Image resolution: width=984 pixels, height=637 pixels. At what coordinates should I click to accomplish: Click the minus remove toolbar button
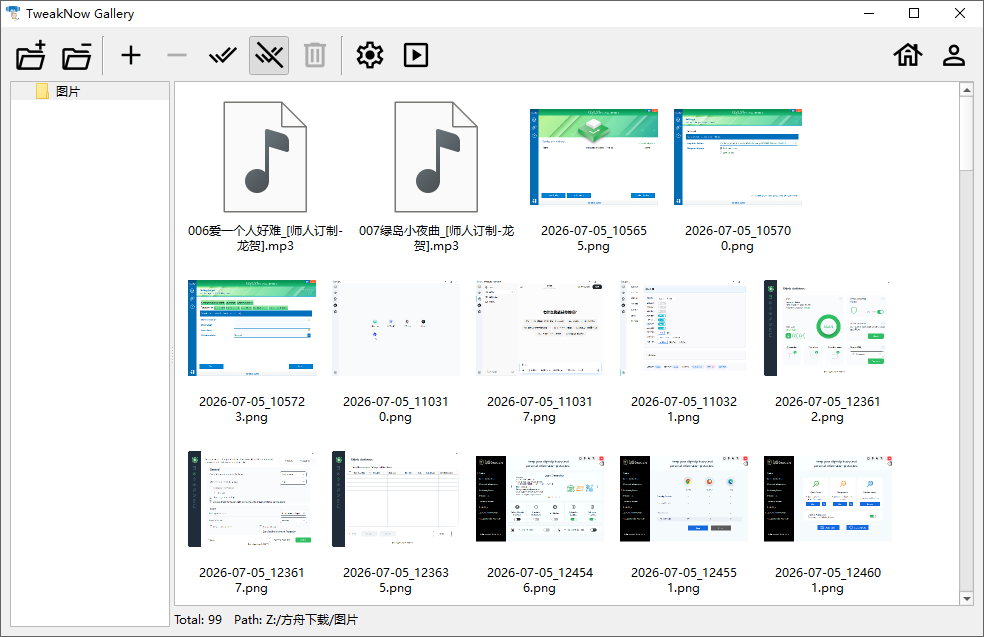pos(177,55)
